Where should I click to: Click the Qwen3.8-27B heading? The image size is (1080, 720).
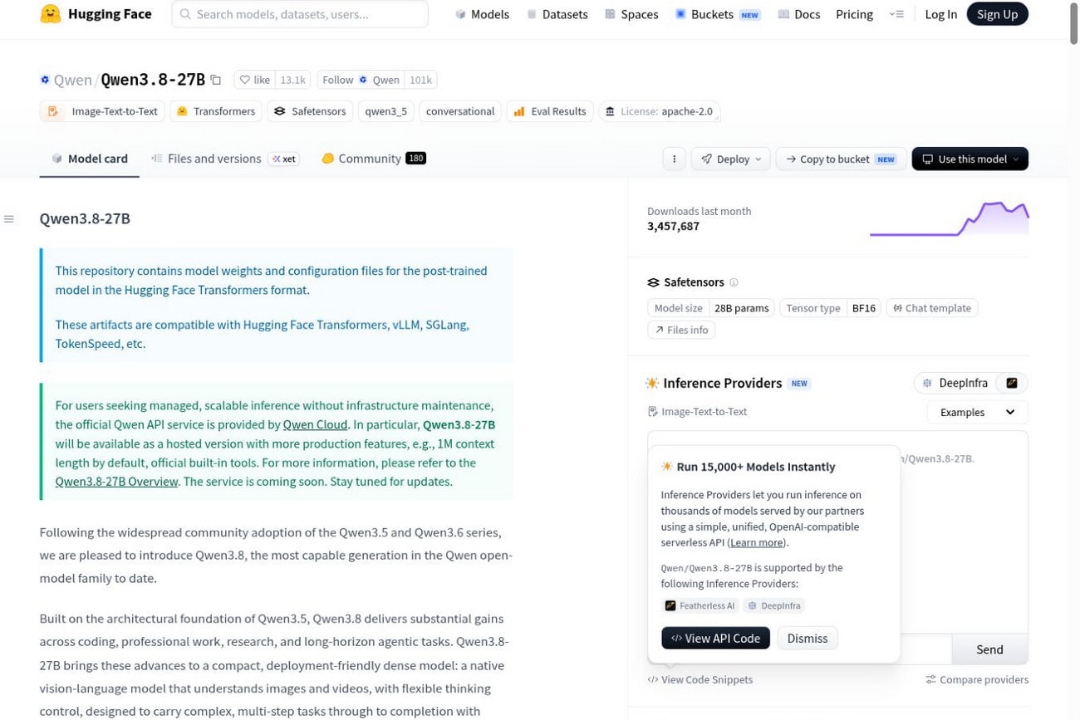coord(85,218)
